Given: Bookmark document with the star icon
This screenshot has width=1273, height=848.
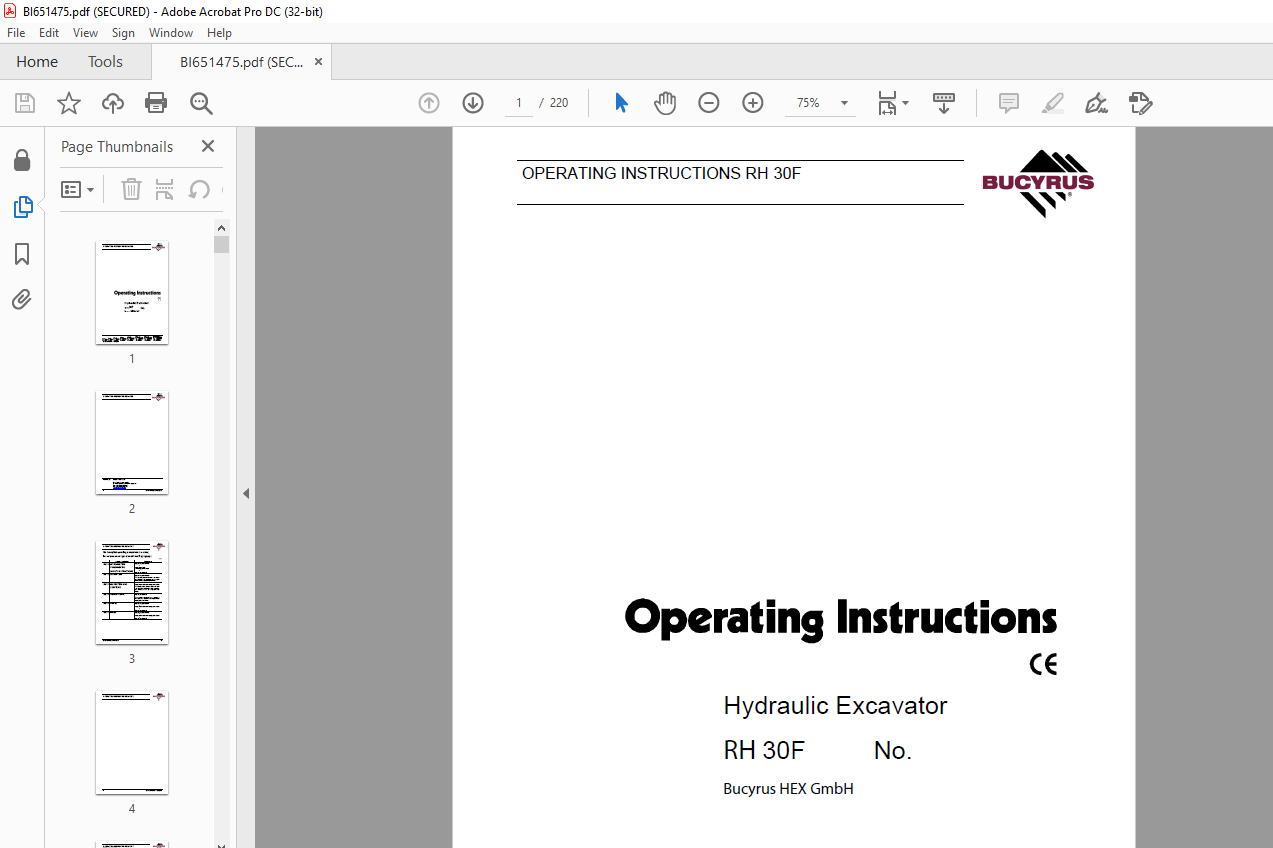Looking at the screenshot, I should click(68, 103).
